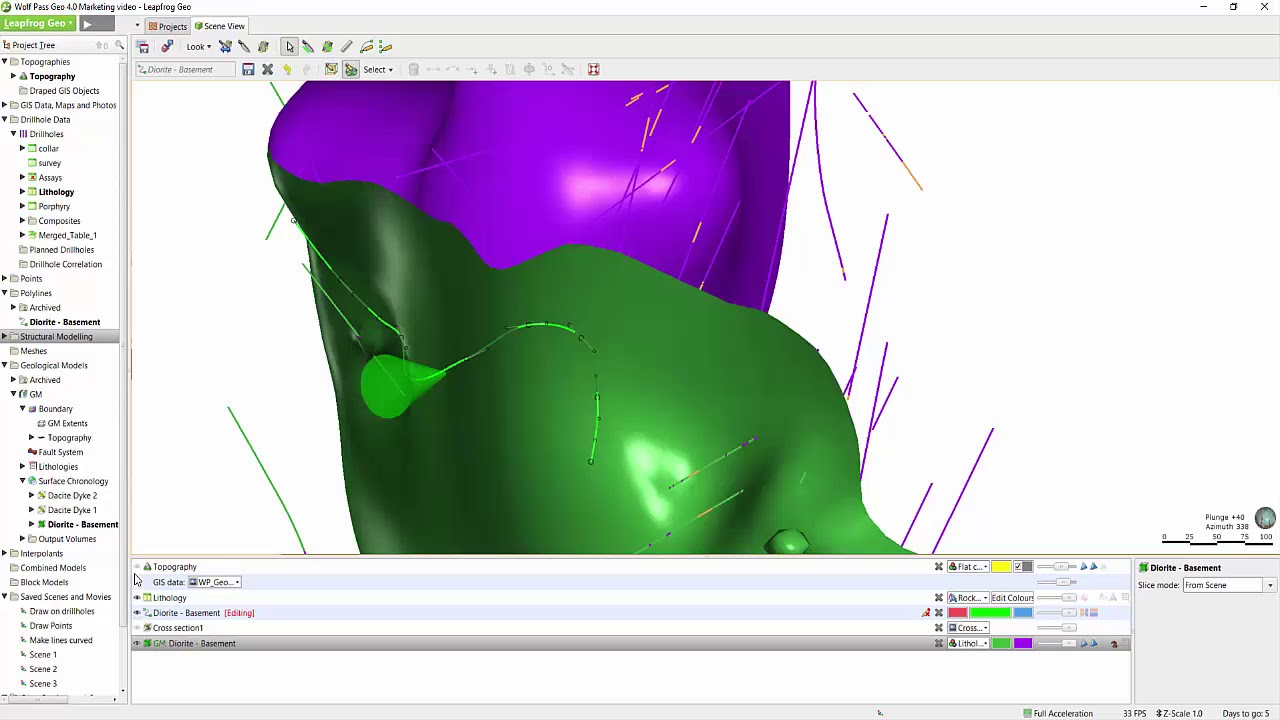This screenshot has height=720, width=1280.
Task: Switch to the Projects tab
Action: tap(167, 26)
